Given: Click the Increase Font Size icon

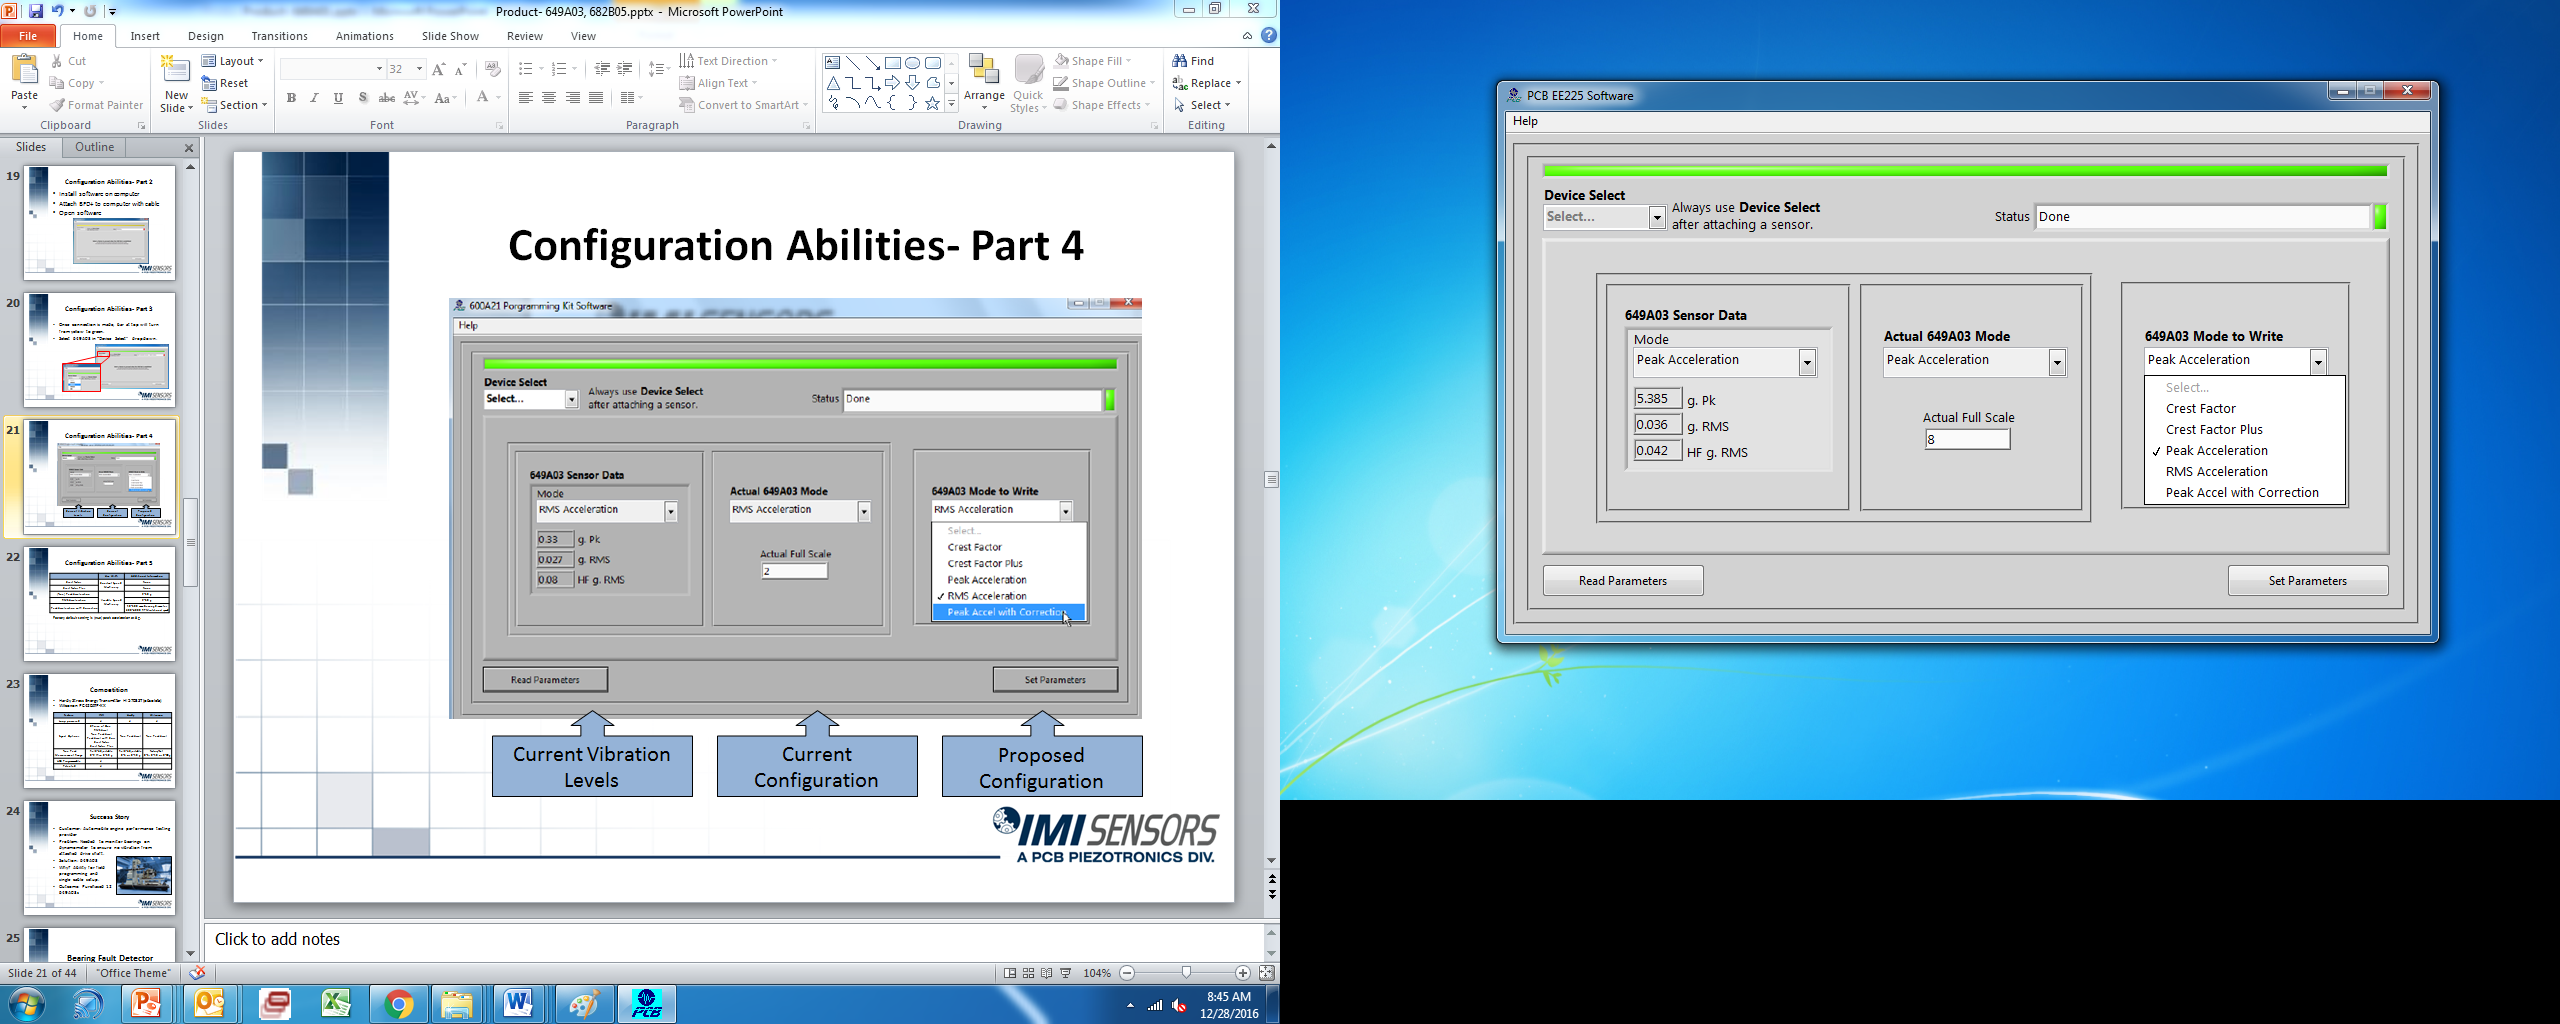Looking at the screenshot, I should (x=438, y=69).
